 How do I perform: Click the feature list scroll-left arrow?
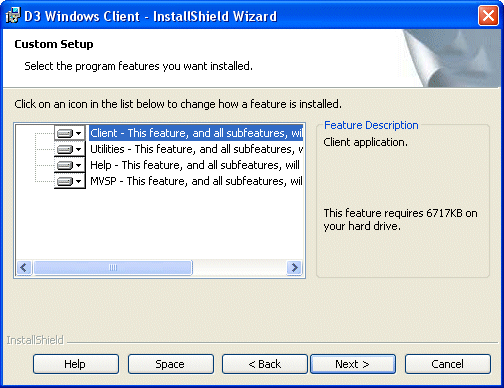[x=24, y=267]
